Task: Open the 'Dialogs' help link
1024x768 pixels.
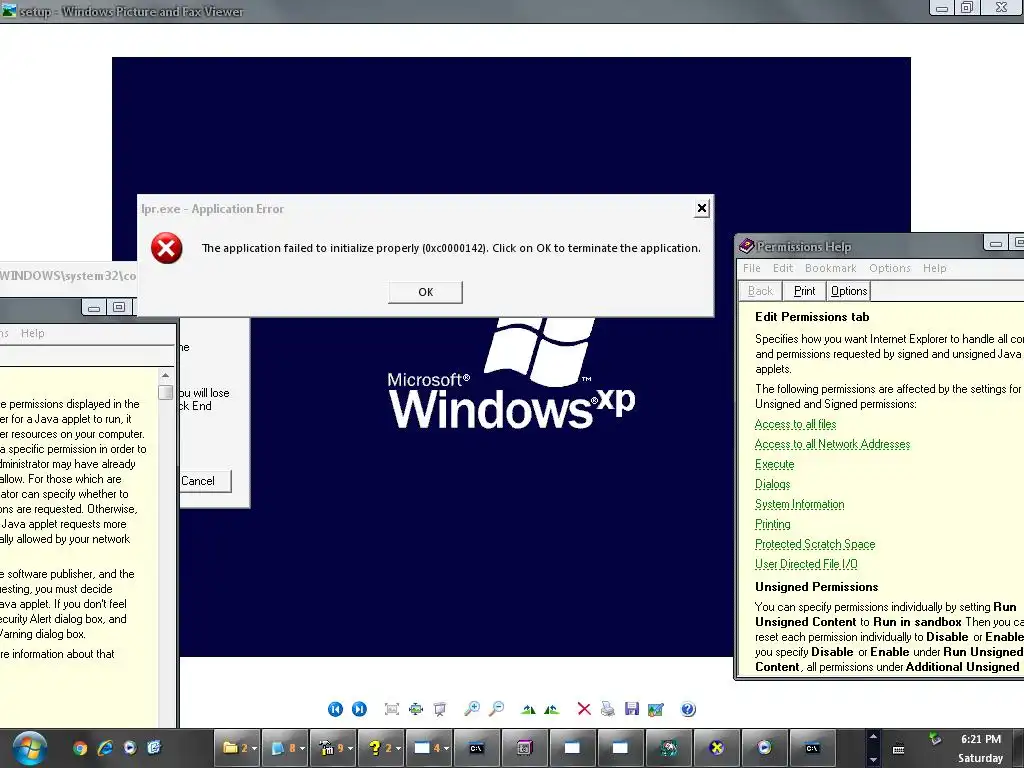Action: pos(773,485)
